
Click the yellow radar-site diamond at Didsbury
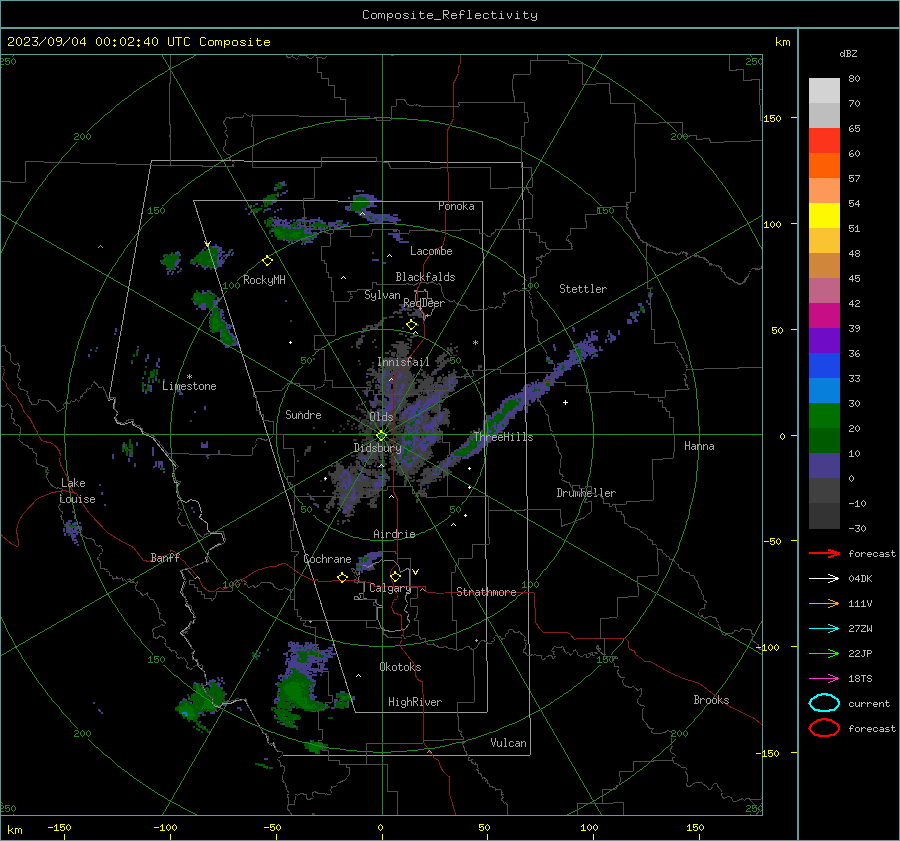381,436
